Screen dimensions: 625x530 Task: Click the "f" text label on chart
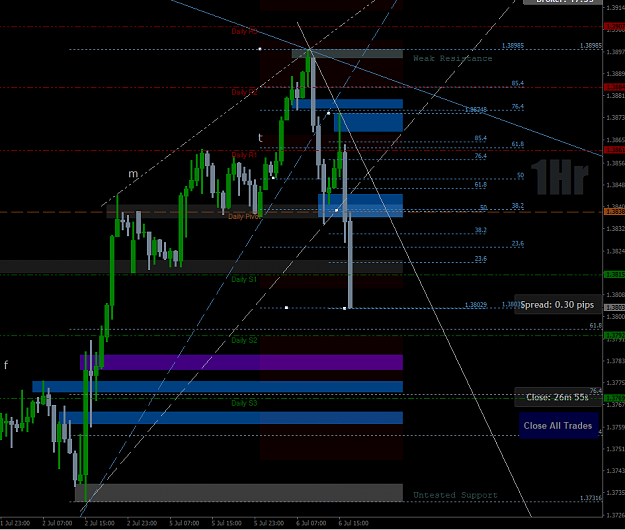[6, 365]
